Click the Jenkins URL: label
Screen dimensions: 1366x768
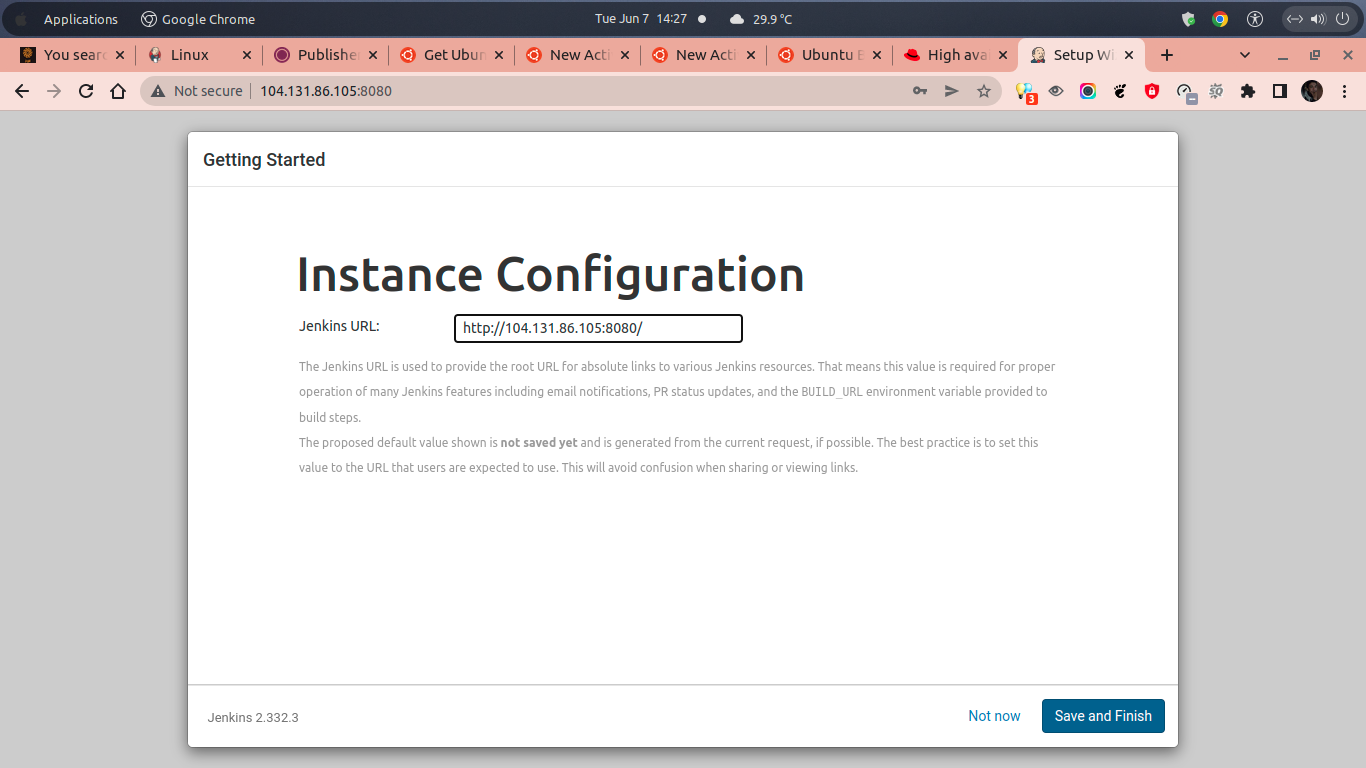click(339, 326)
